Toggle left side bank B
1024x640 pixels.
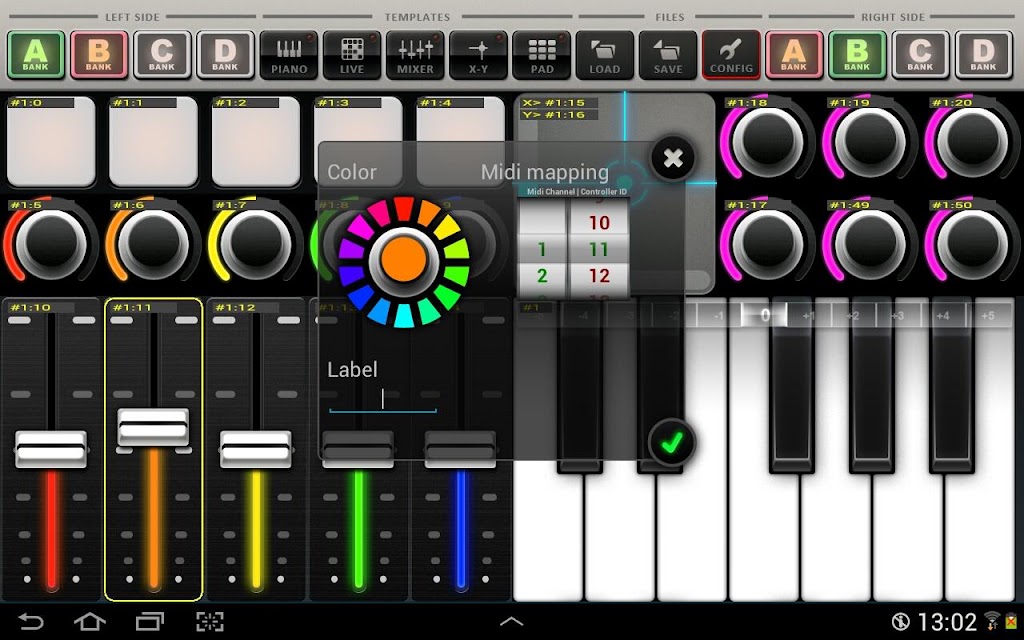99,55
